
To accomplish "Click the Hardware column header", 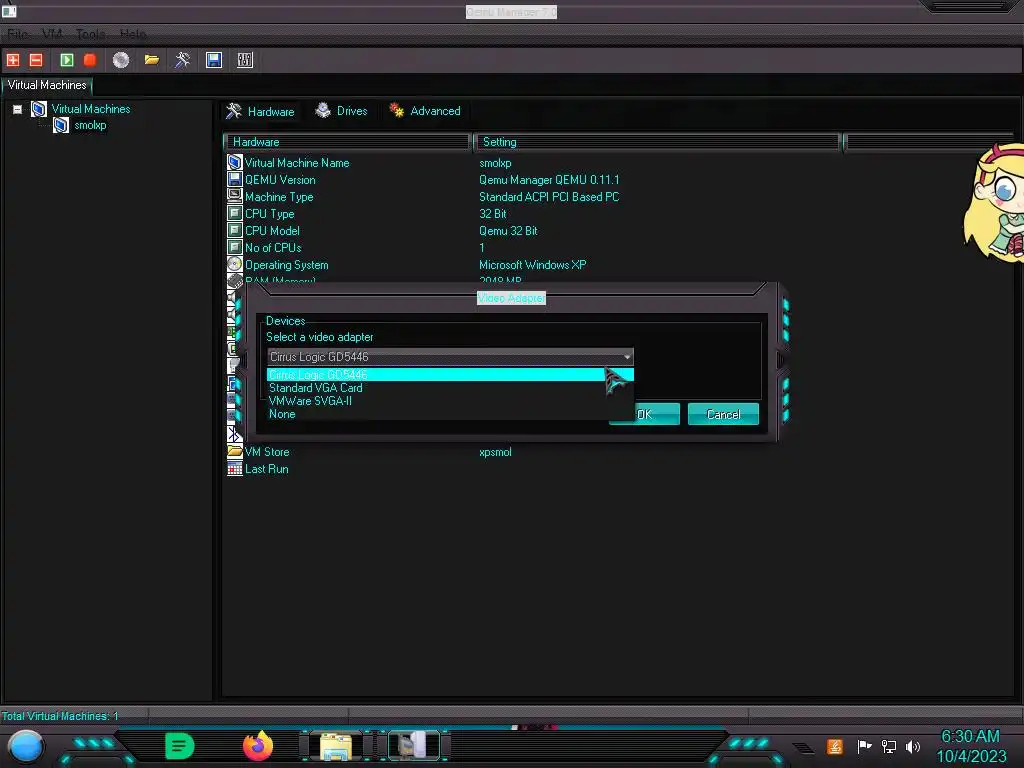I will pos(347,142).
